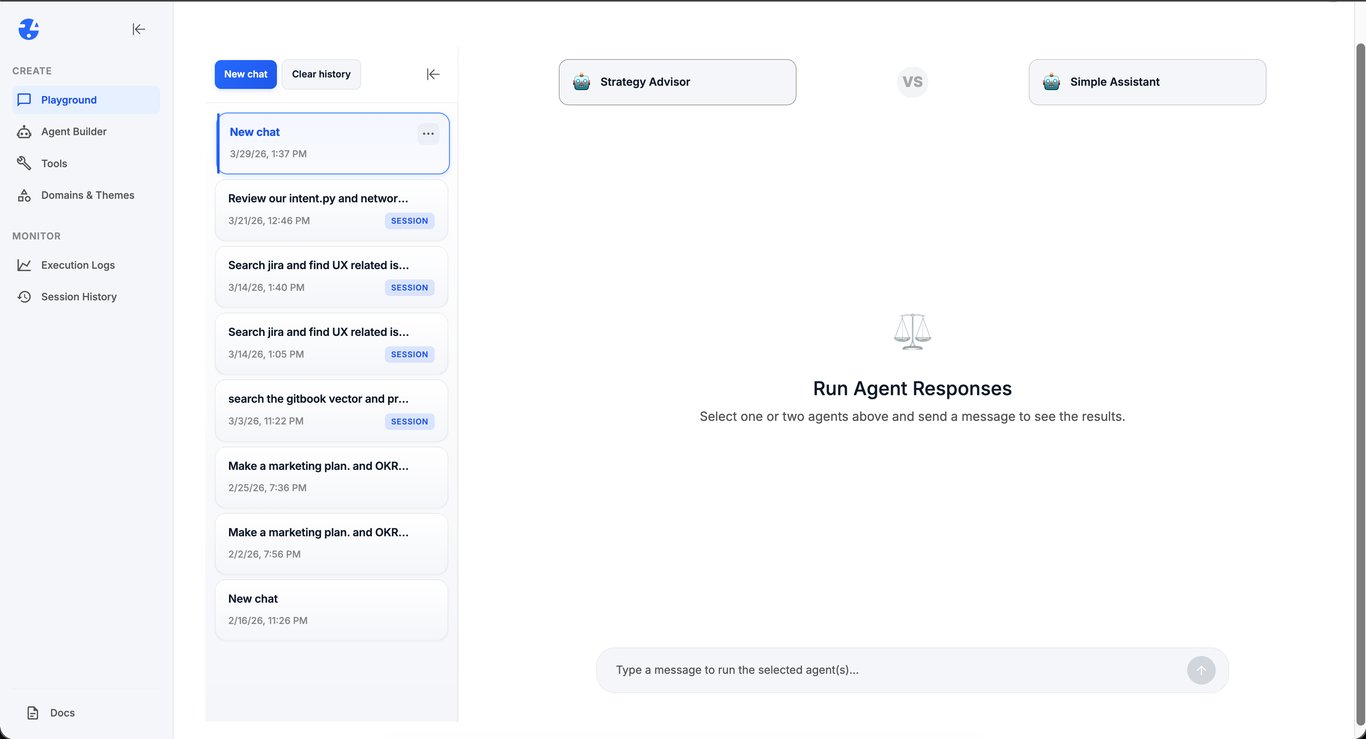Click the Clear history button
The image size is (1366, 739).
tap(320, 73)
